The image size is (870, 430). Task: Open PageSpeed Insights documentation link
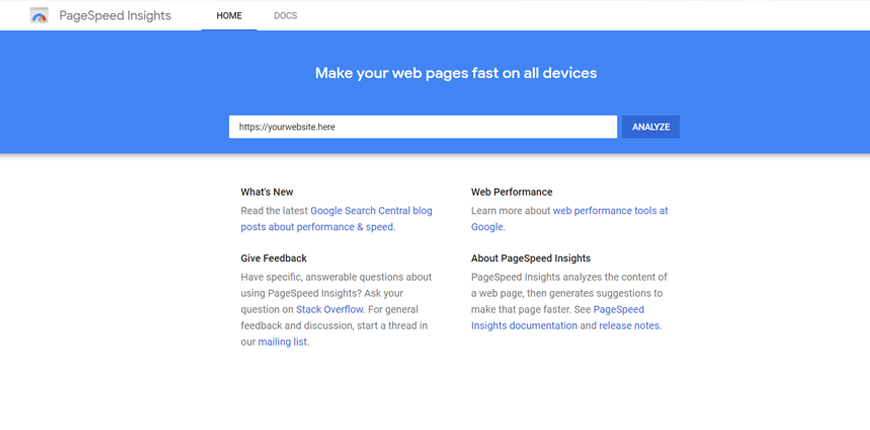tap(558, 317)
